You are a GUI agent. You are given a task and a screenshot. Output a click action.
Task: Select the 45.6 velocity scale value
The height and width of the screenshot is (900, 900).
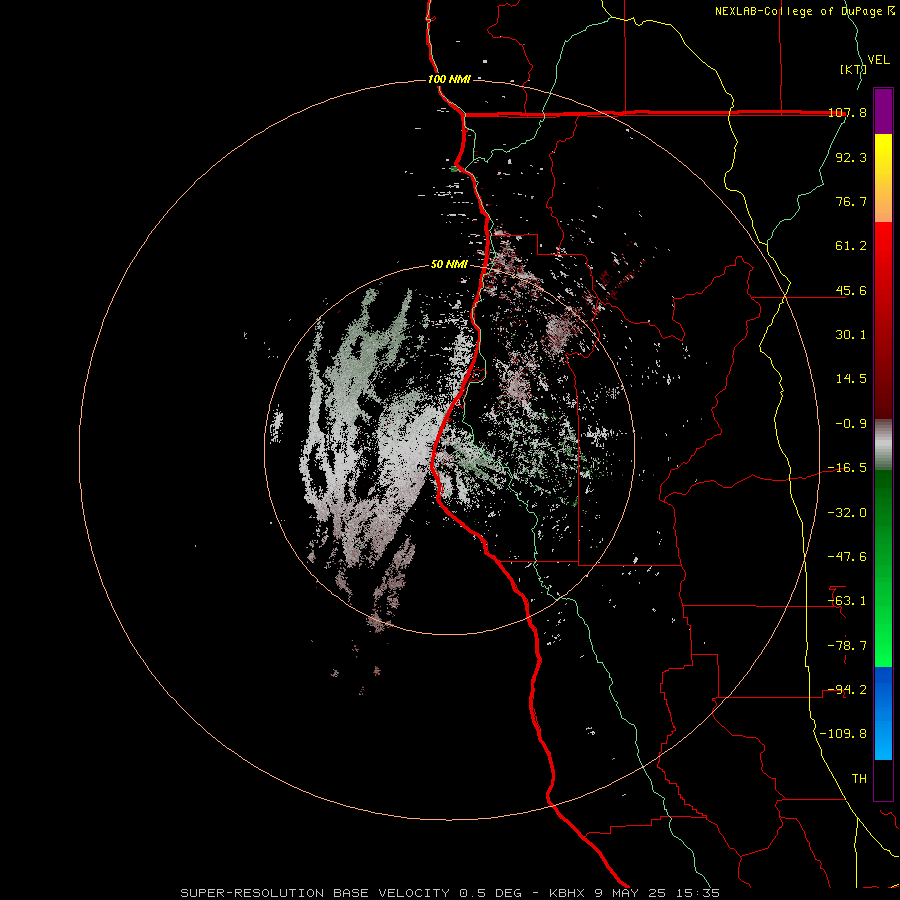(x=851, y=290)
